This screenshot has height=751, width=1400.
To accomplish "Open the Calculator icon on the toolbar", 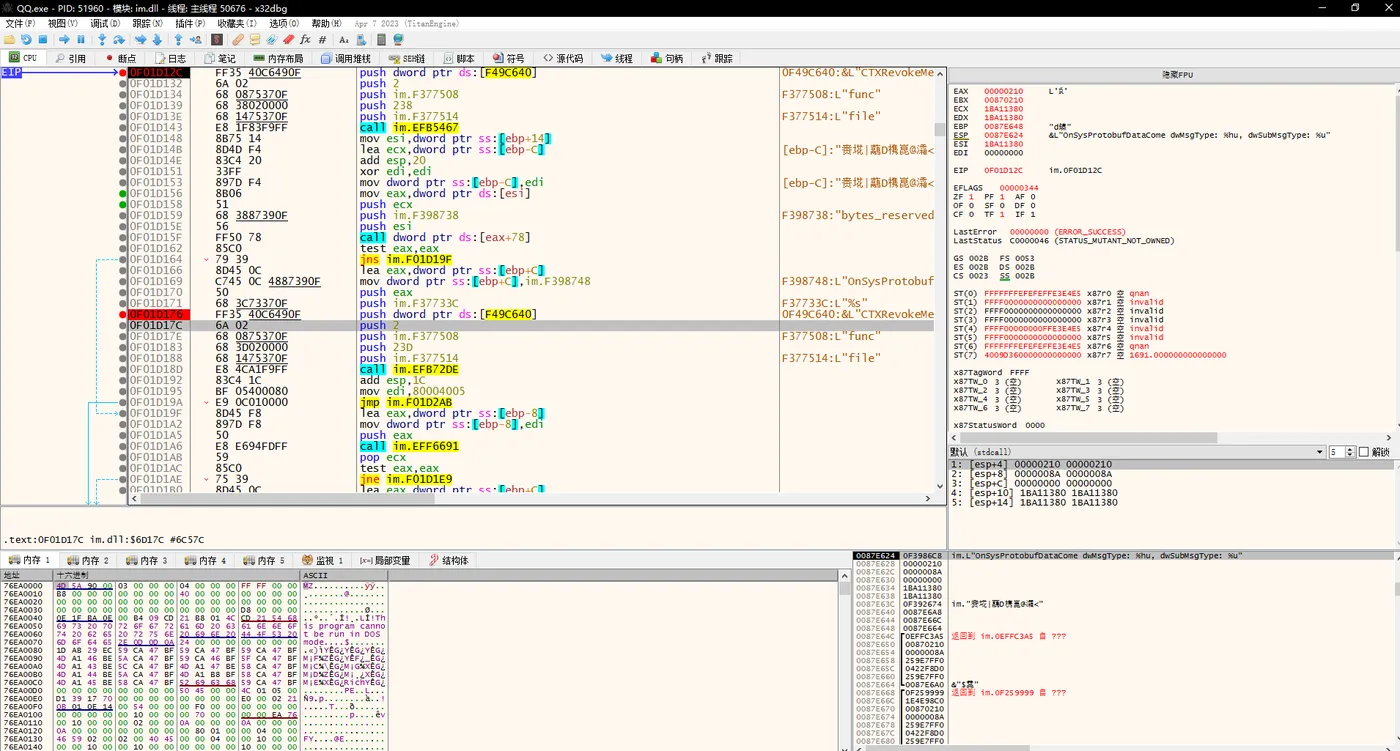I will [x=381, y=40].
